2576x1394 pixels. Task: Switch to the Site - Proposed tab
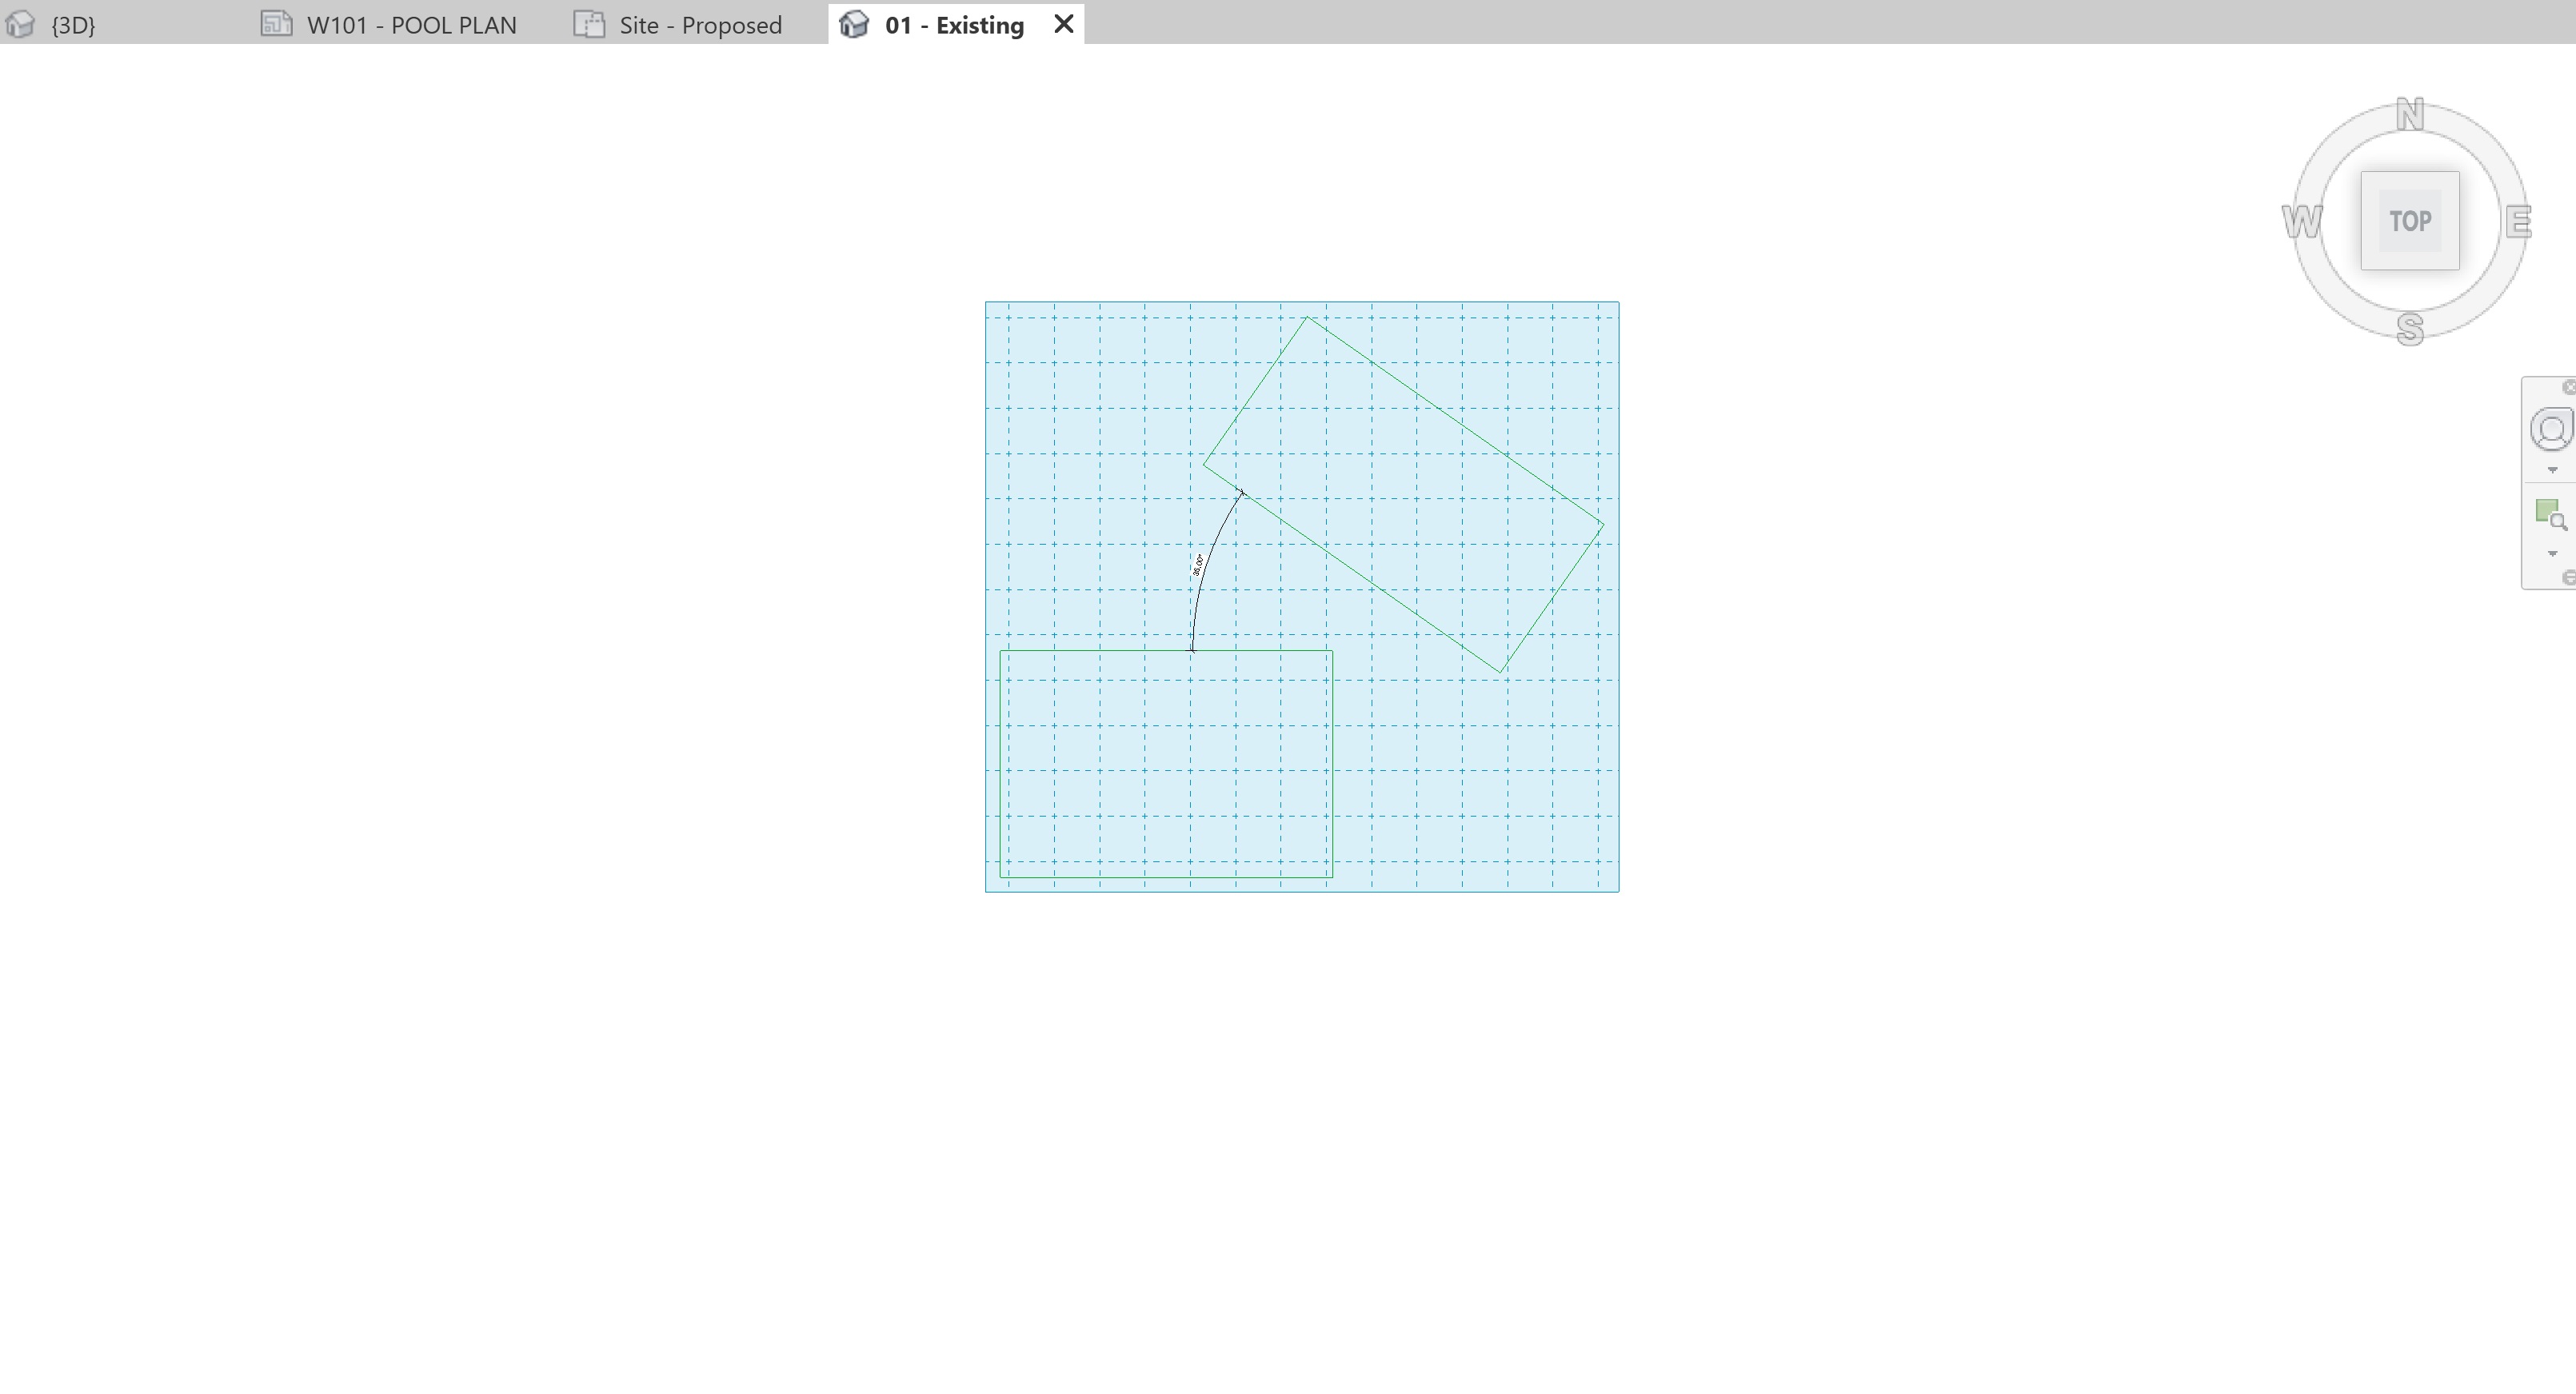[699, 24]
